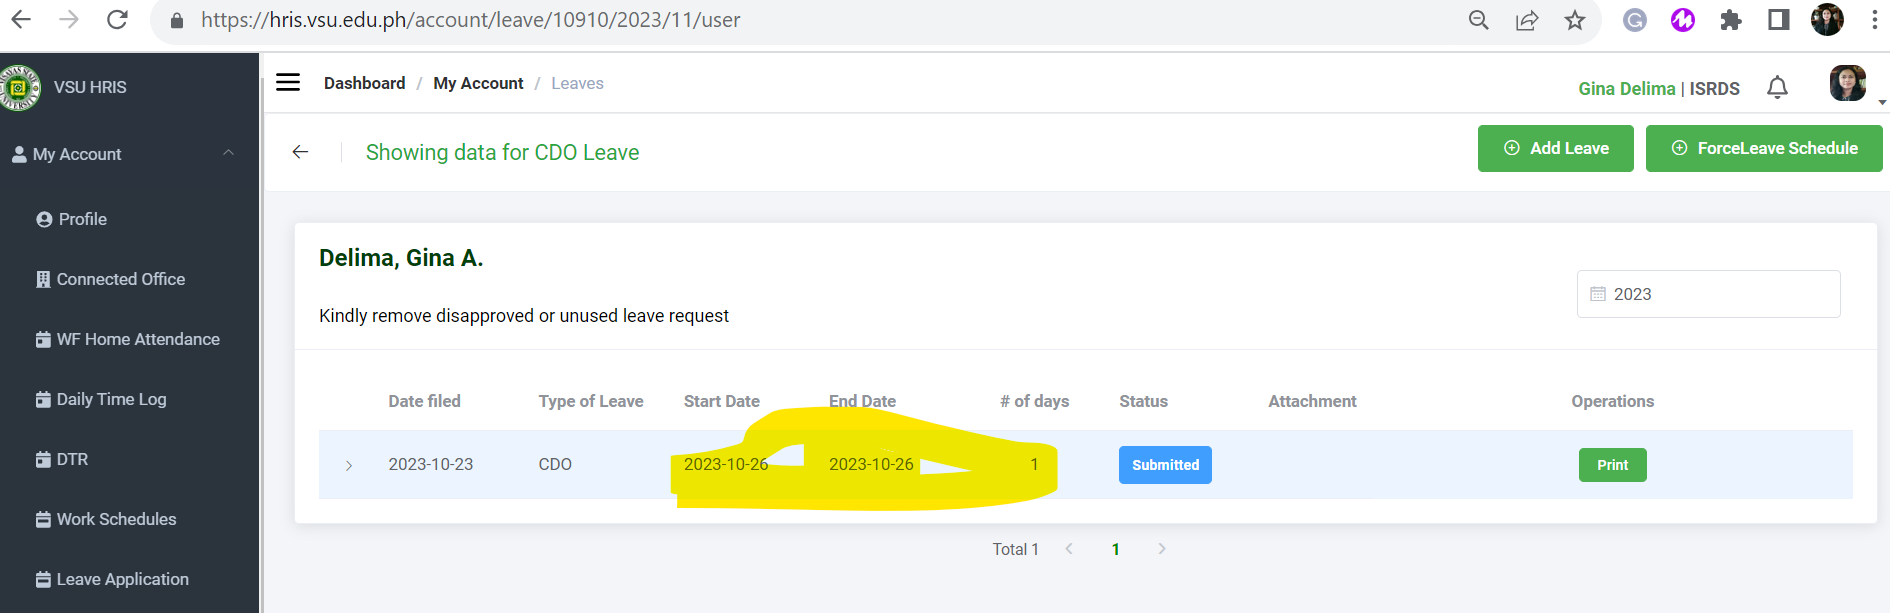Click the VSU HRIS logo

19,88
